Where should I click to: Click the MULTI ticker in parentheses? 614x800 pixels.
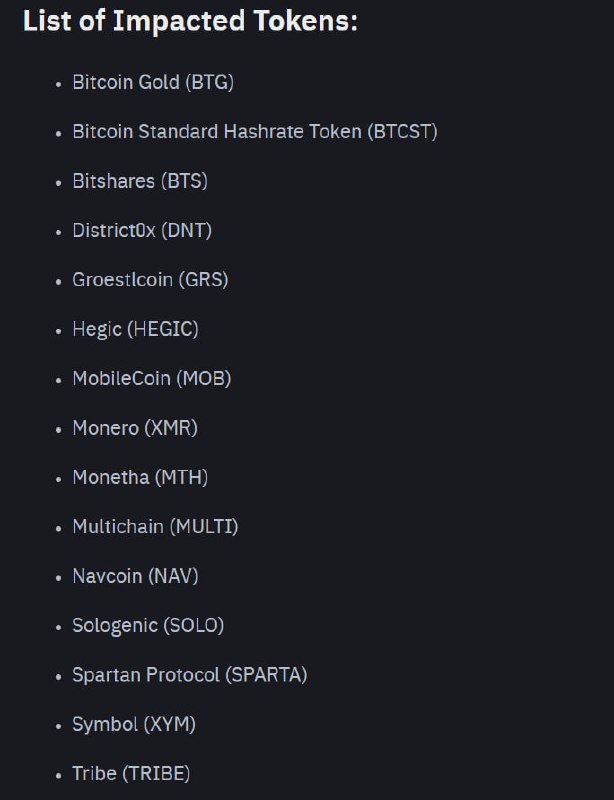204,527
